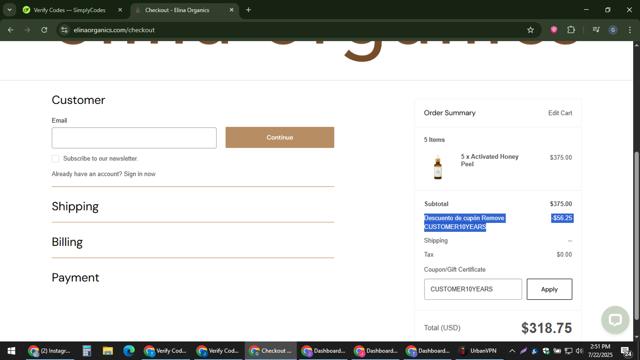Screen dimensions: 640x360
Task: Remove the CUSTOMER10YEARS coupon
Action: click(493, 218)
